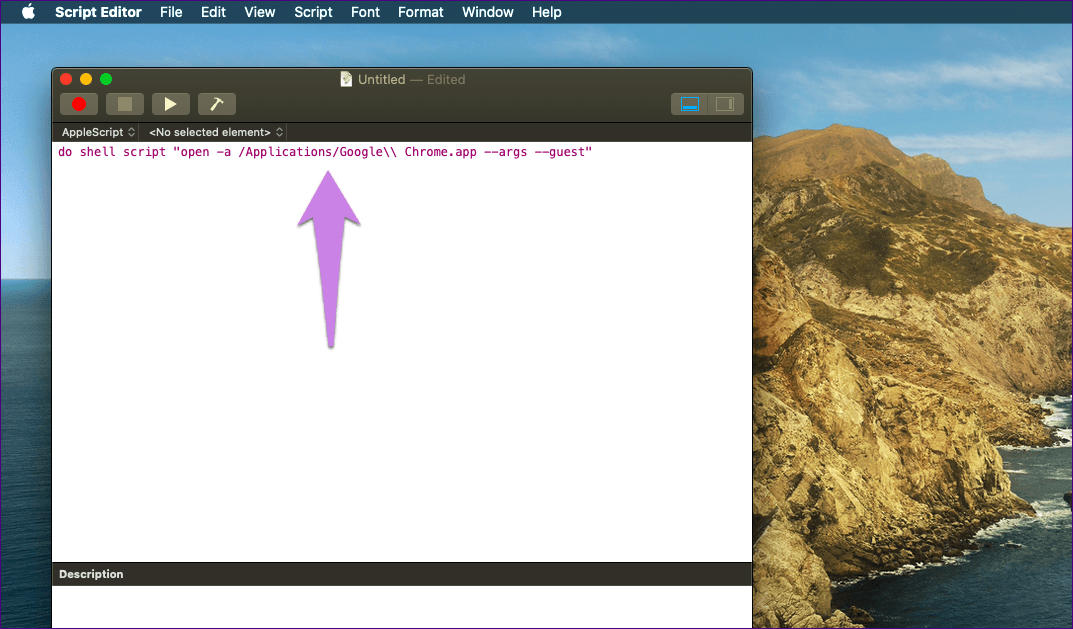Compile the script with hammer icon
This screenshot has height=629, width=1073.
coord(217,104)
